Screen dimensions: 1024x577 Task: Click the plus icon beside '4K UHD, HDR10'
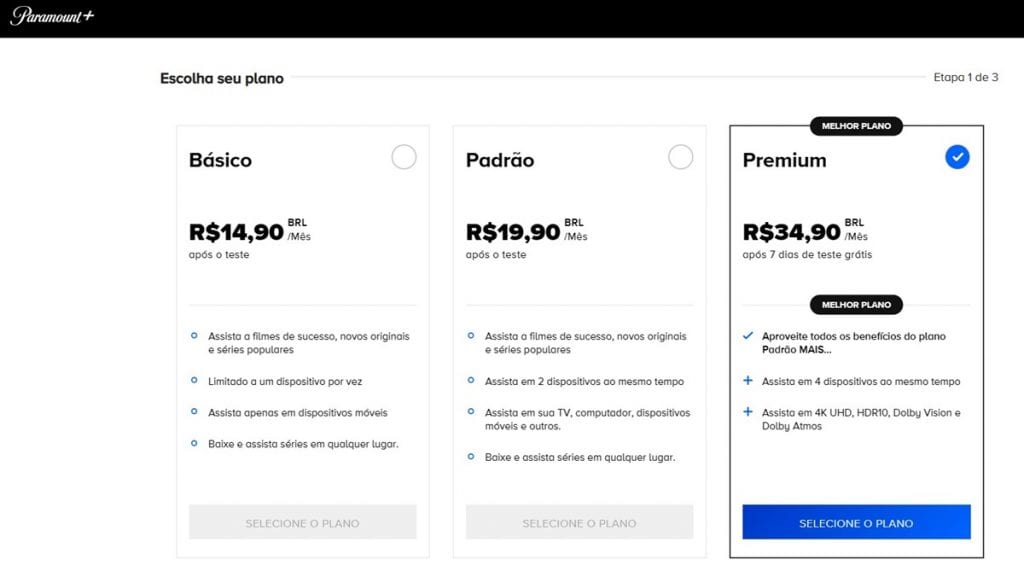(748, 412)
